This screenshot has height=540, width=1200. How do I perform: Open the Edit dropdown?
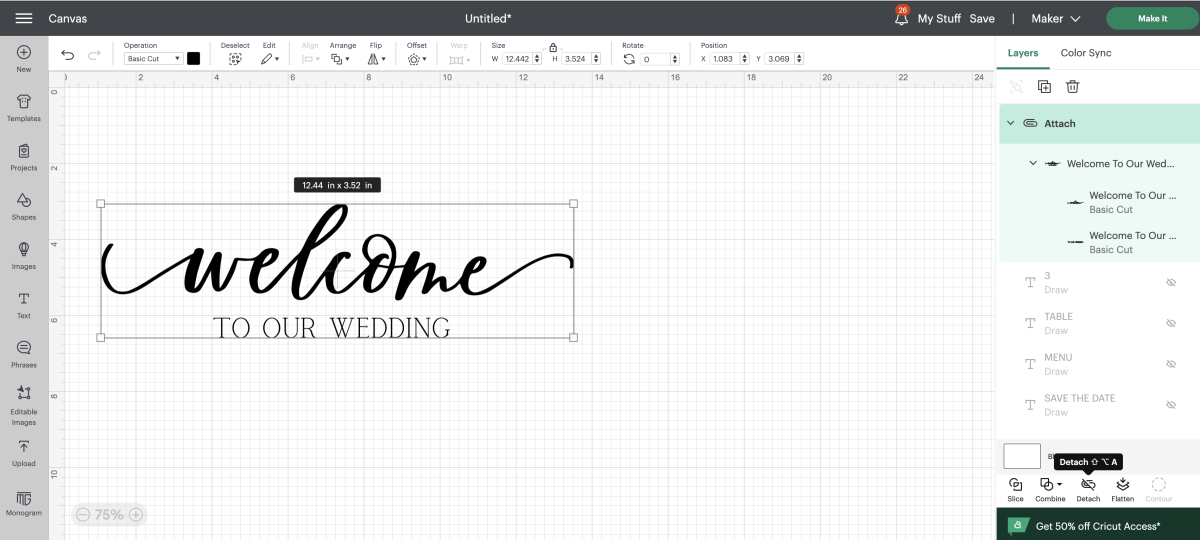pyautogui.click(x=271, y=59)
